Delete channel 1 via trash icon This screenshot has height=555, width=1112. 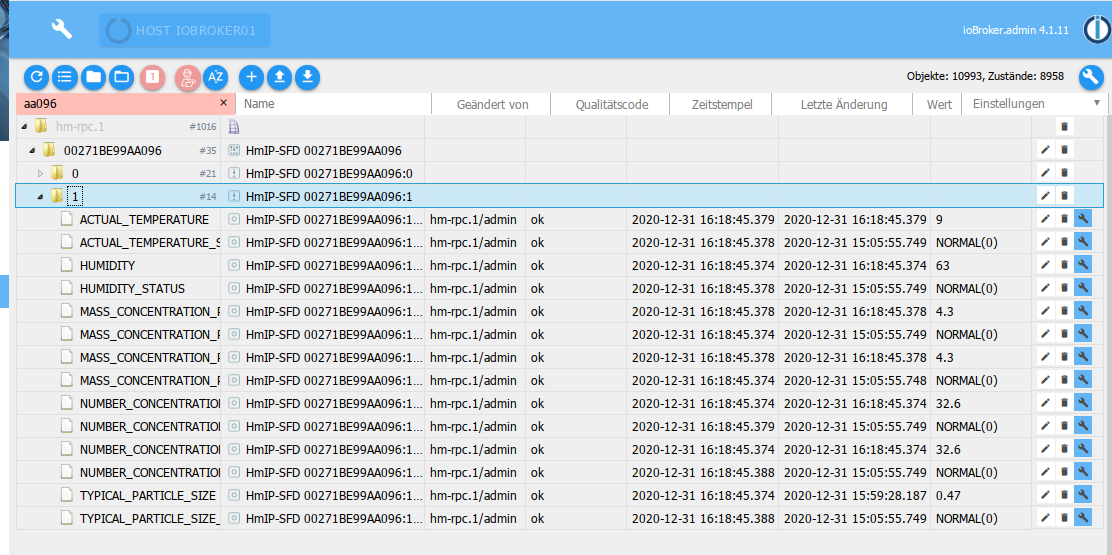point(1064,196)
